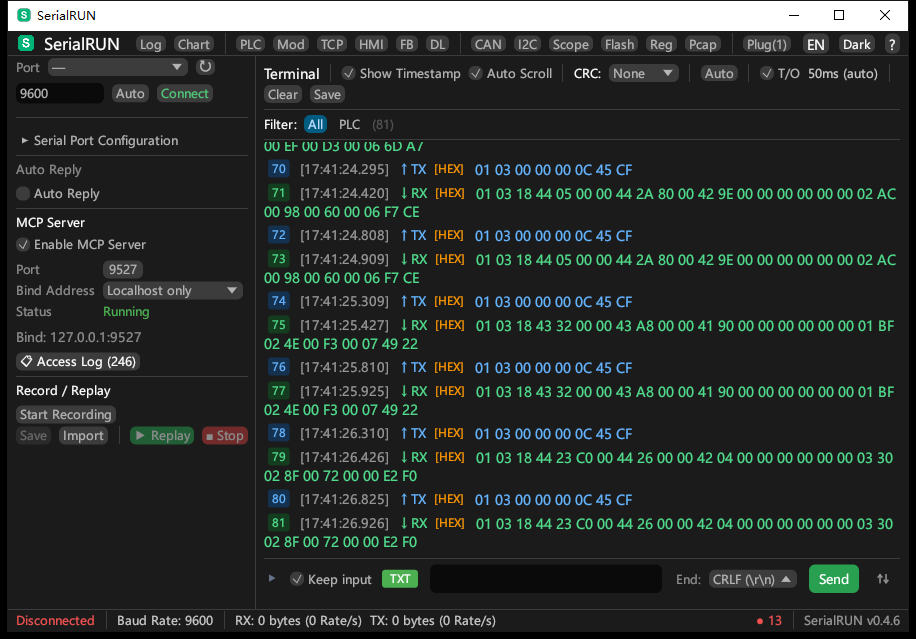The height and width of the screenshot is (639, 916).
Task: Open the End CRLF line-ending dropdown
Action: pyautogui.click(x=753, y=579)
